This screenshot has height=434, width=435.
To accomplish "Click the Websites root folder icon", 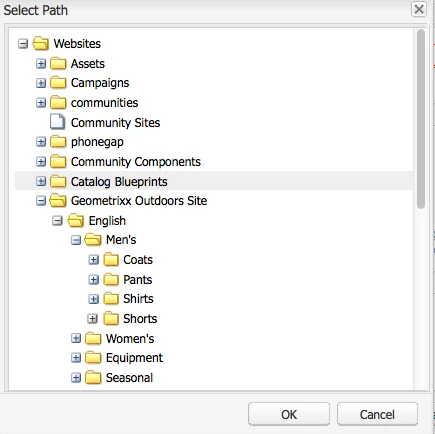I will pyautogui.click(x=41, y=43).
